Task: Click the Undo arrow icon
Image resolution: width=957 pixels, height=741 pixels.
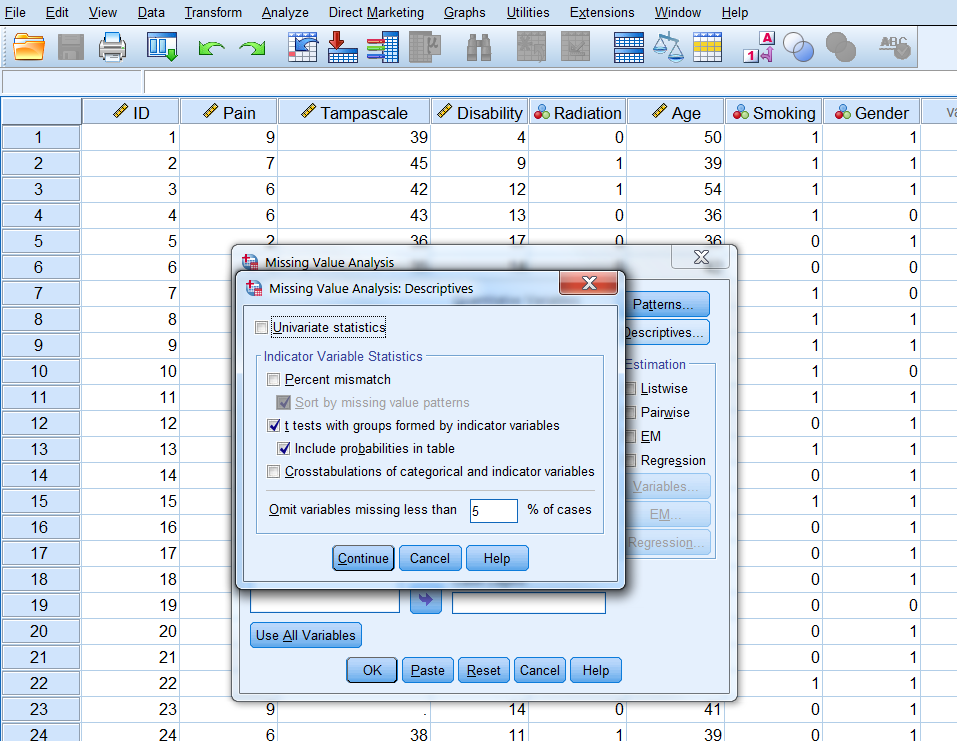Action: tap(211, 47)
